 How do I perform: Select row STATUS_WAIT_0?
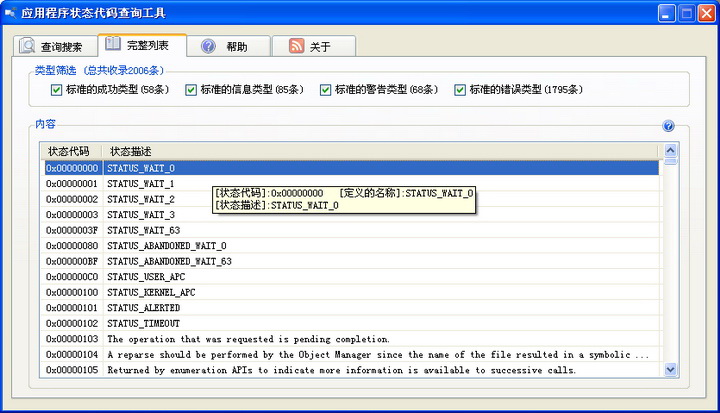351,168
